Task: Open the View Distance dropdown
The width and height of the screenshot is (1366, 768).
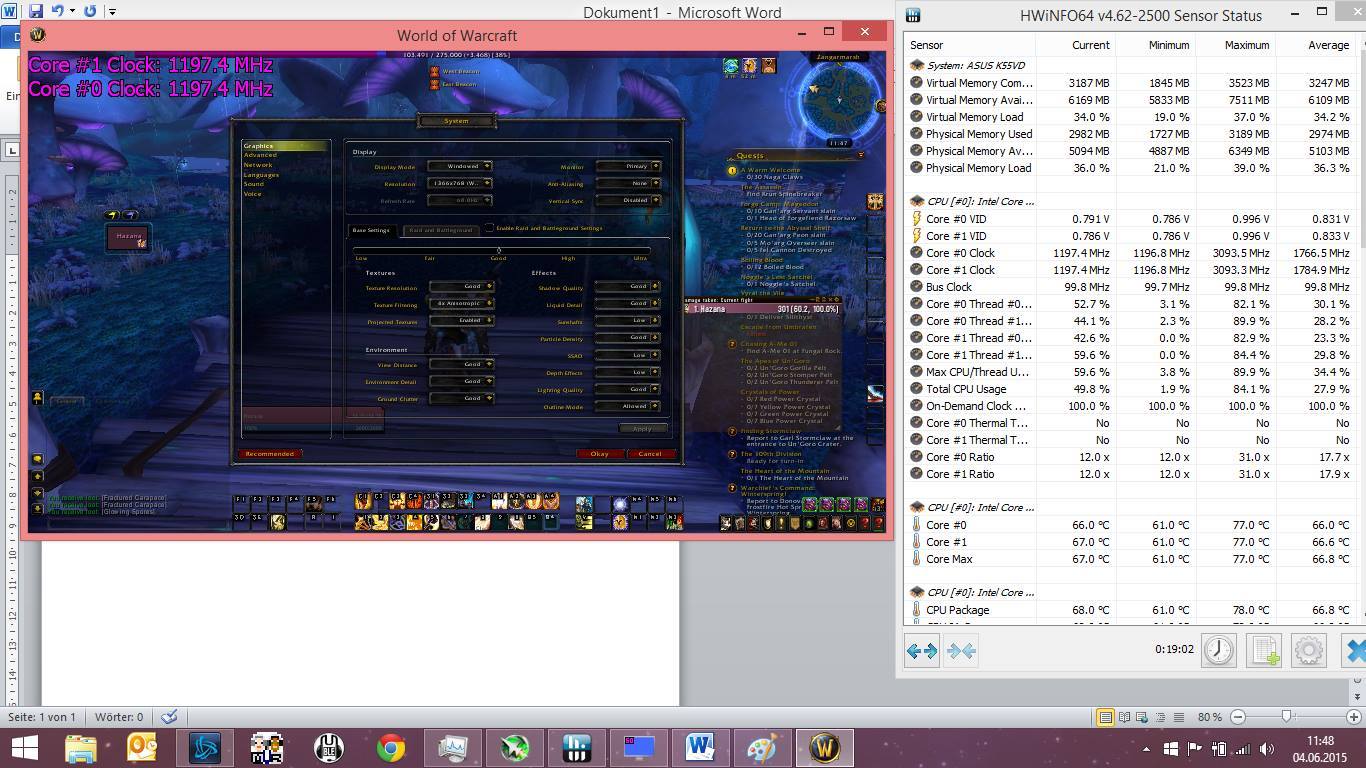Action: tap(462, 364)
